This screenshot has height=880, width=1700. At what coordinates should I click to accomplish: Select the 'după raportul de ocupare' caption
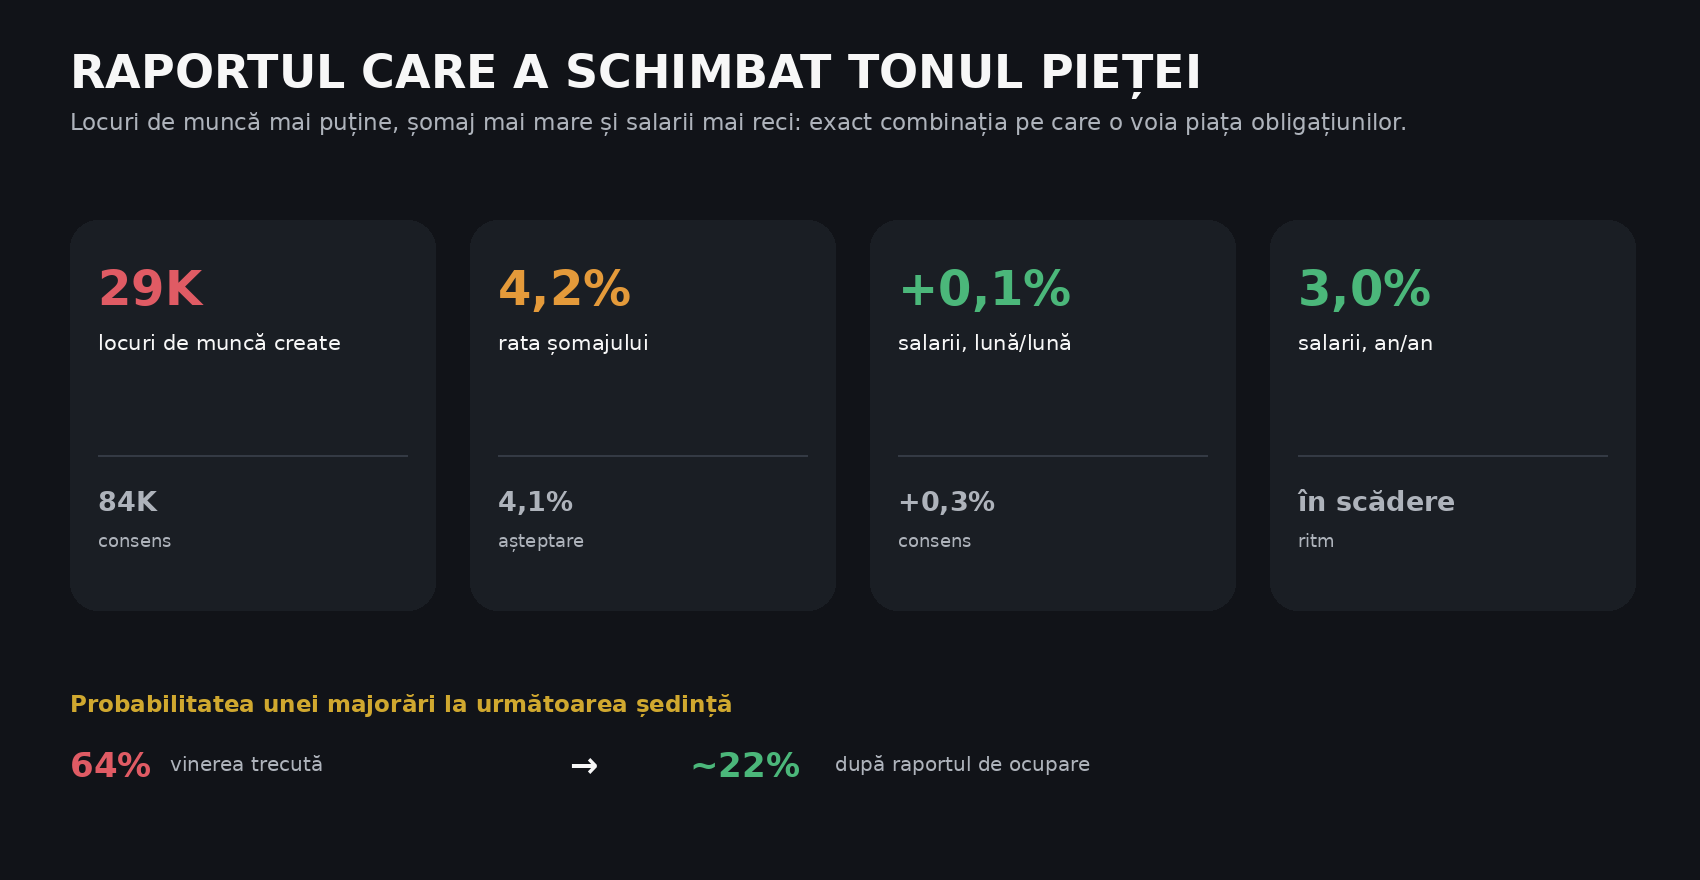pos(962,764)
